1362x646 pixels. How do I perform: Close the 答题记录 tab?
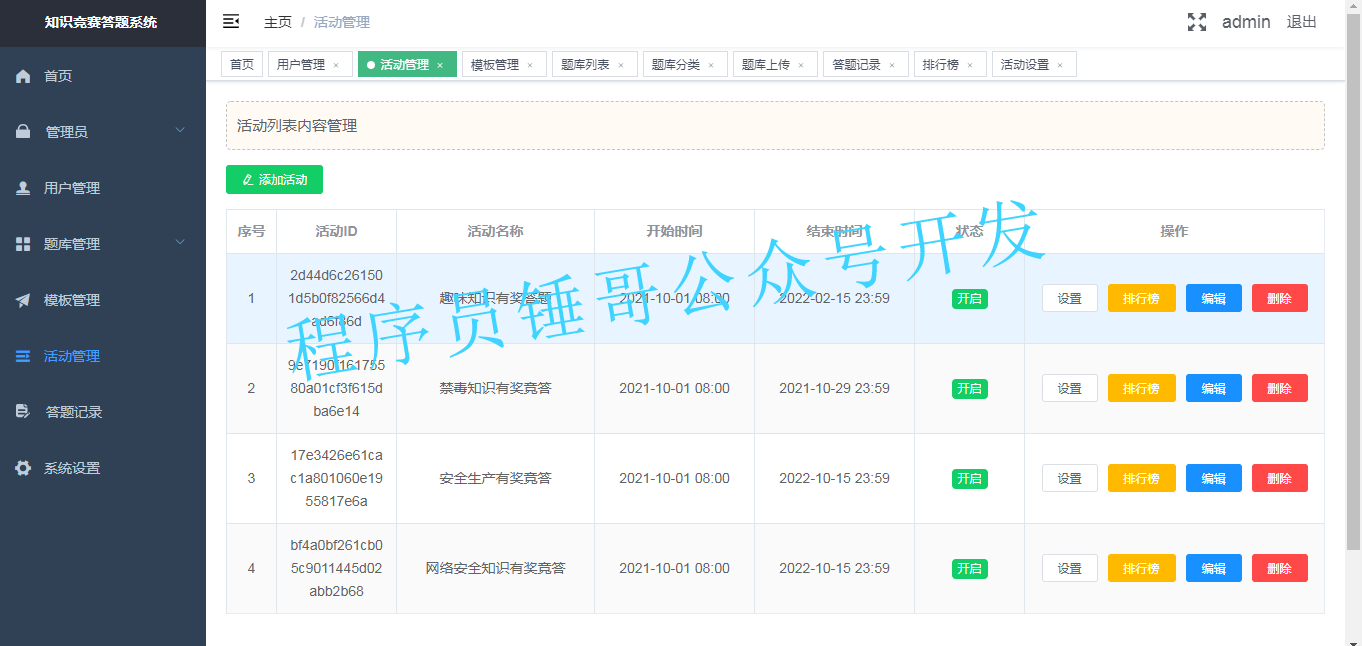pyautogui.click(x=892, y=65)
